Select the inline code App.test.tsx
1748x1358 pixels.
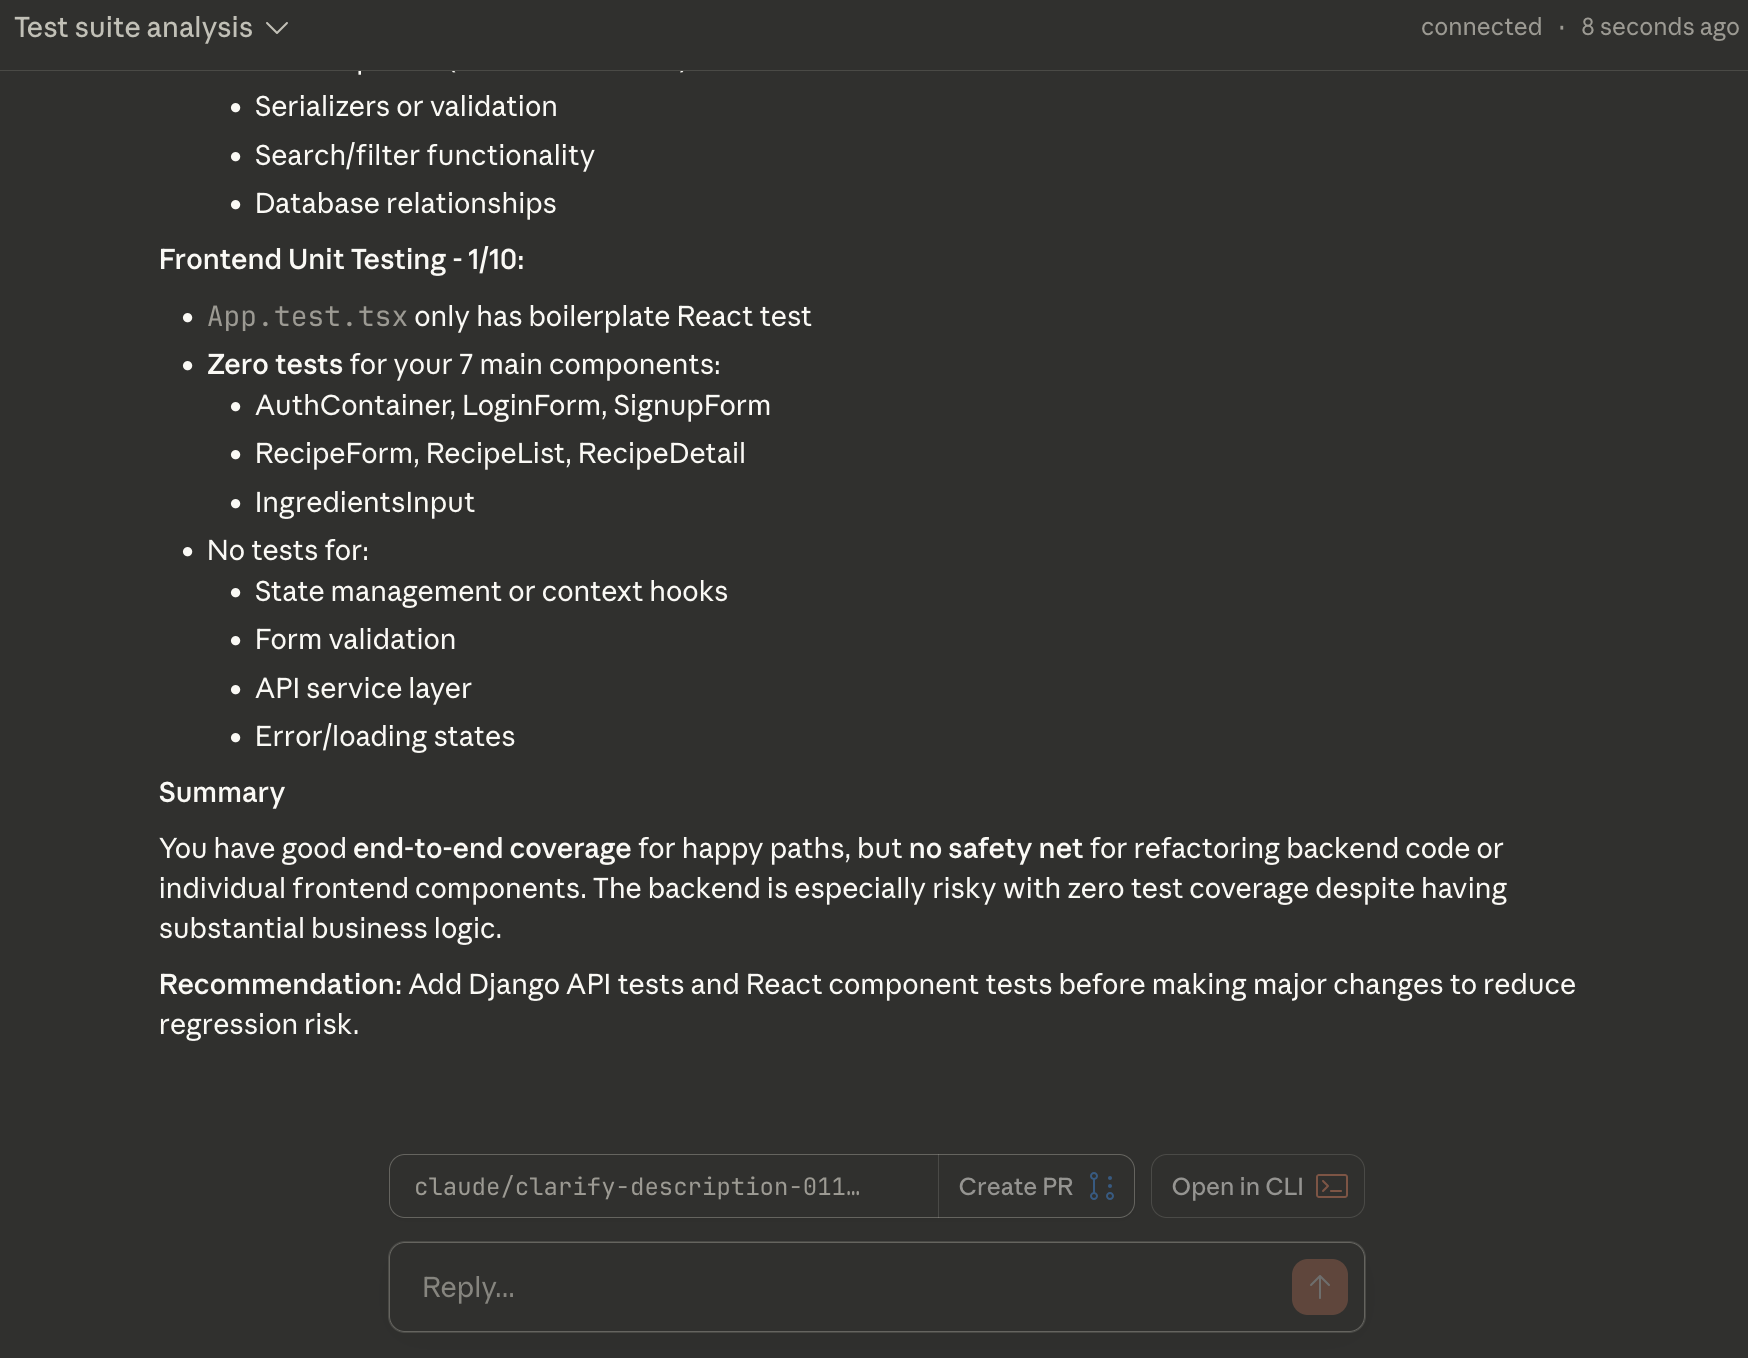point(306,316)
